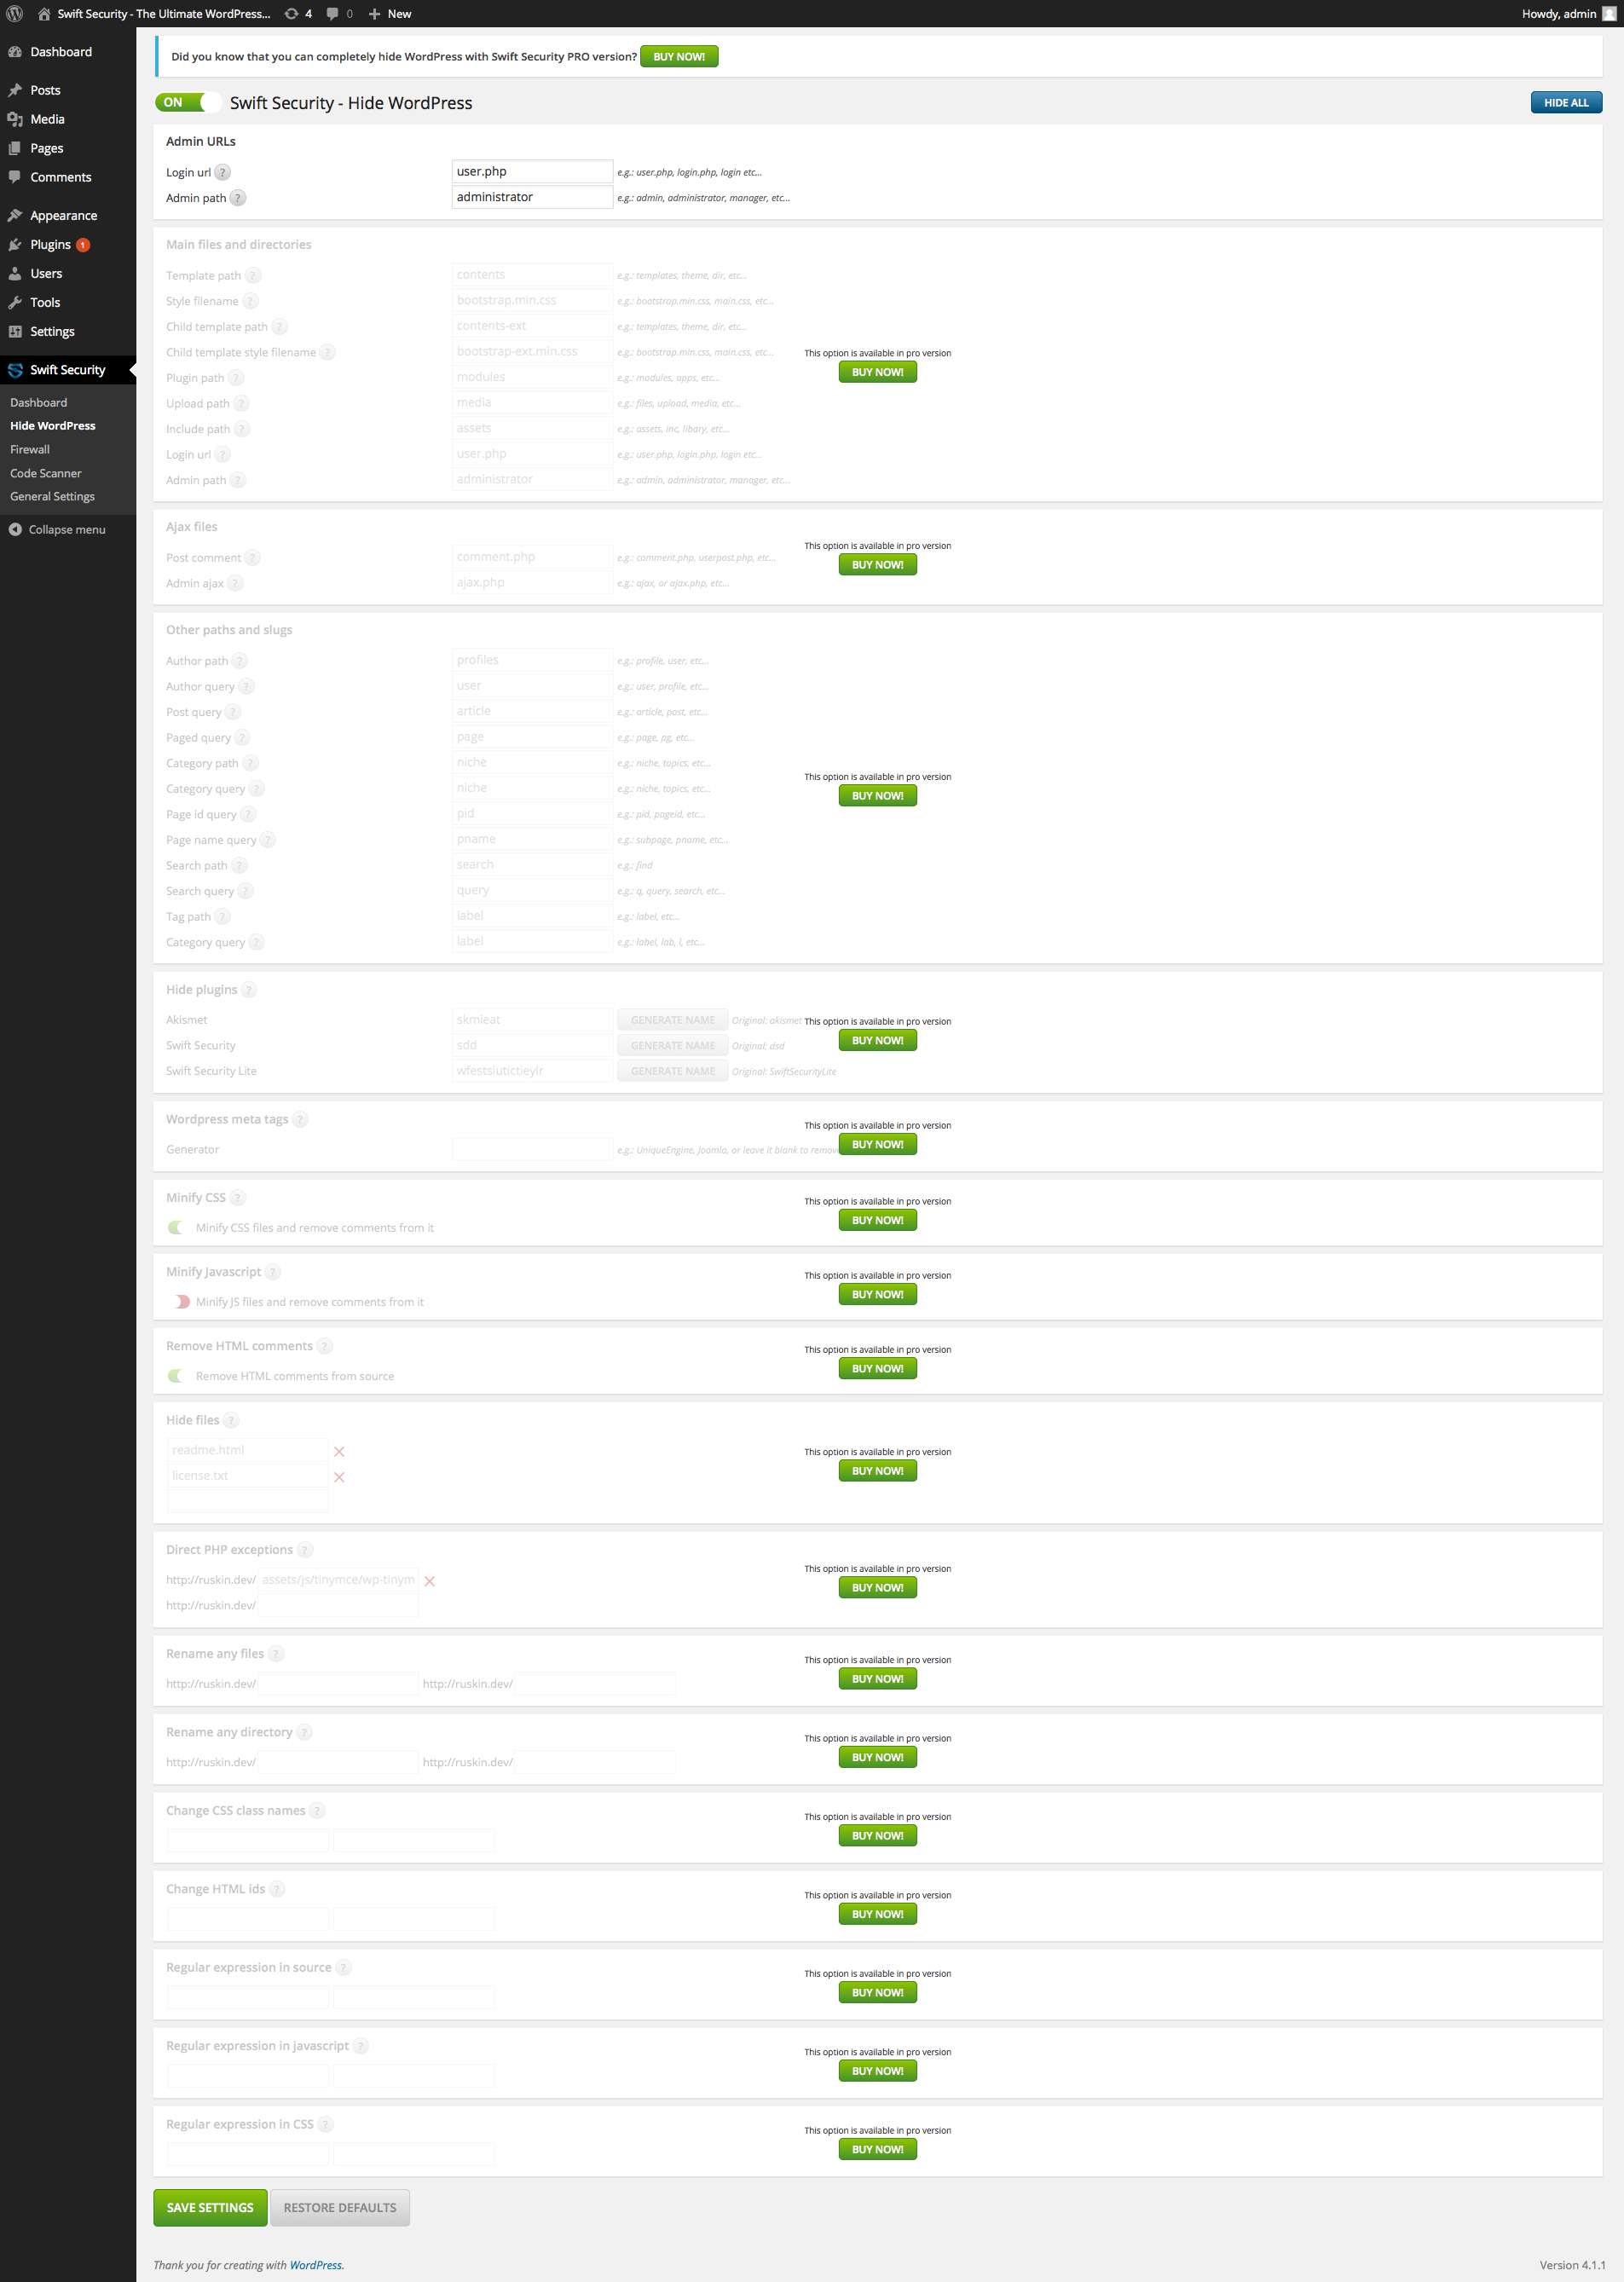Open Firewall submenu item
This screenshot has width=1624, height=2282.
click(x=30, y=450)
